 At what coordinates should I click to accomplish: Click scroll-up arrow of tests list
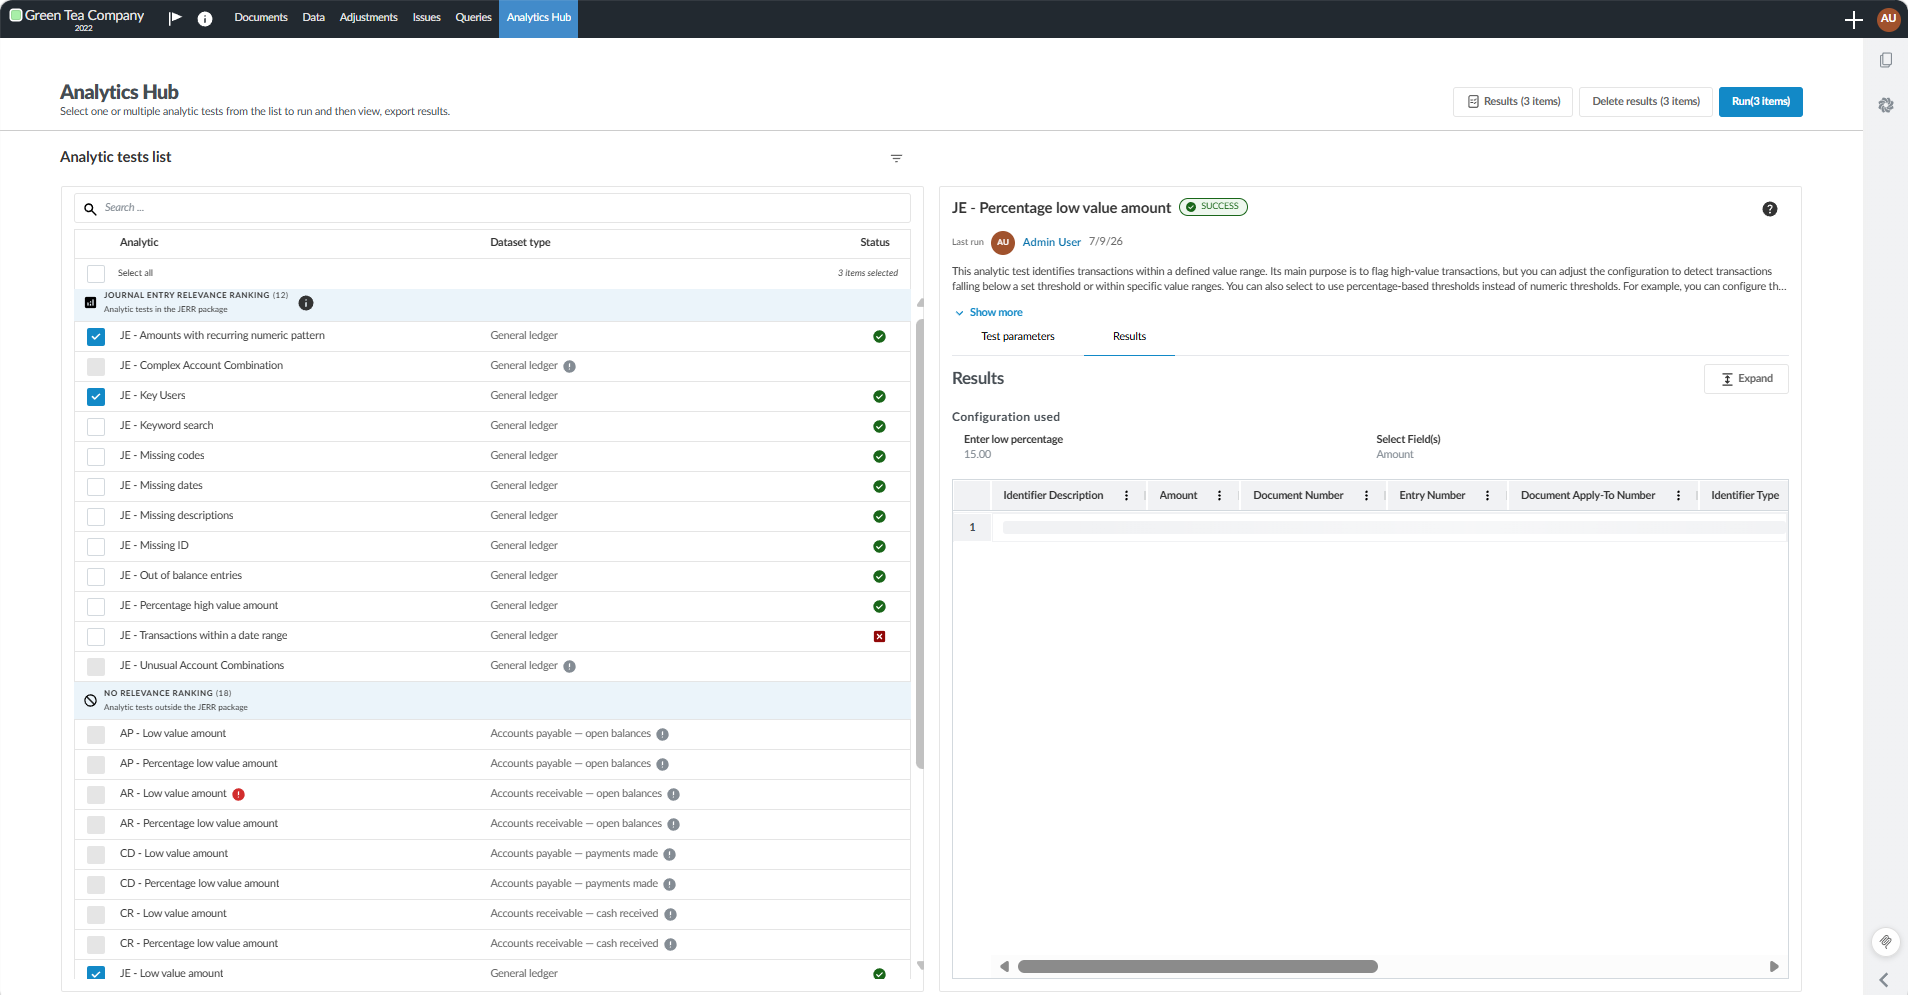919,302
